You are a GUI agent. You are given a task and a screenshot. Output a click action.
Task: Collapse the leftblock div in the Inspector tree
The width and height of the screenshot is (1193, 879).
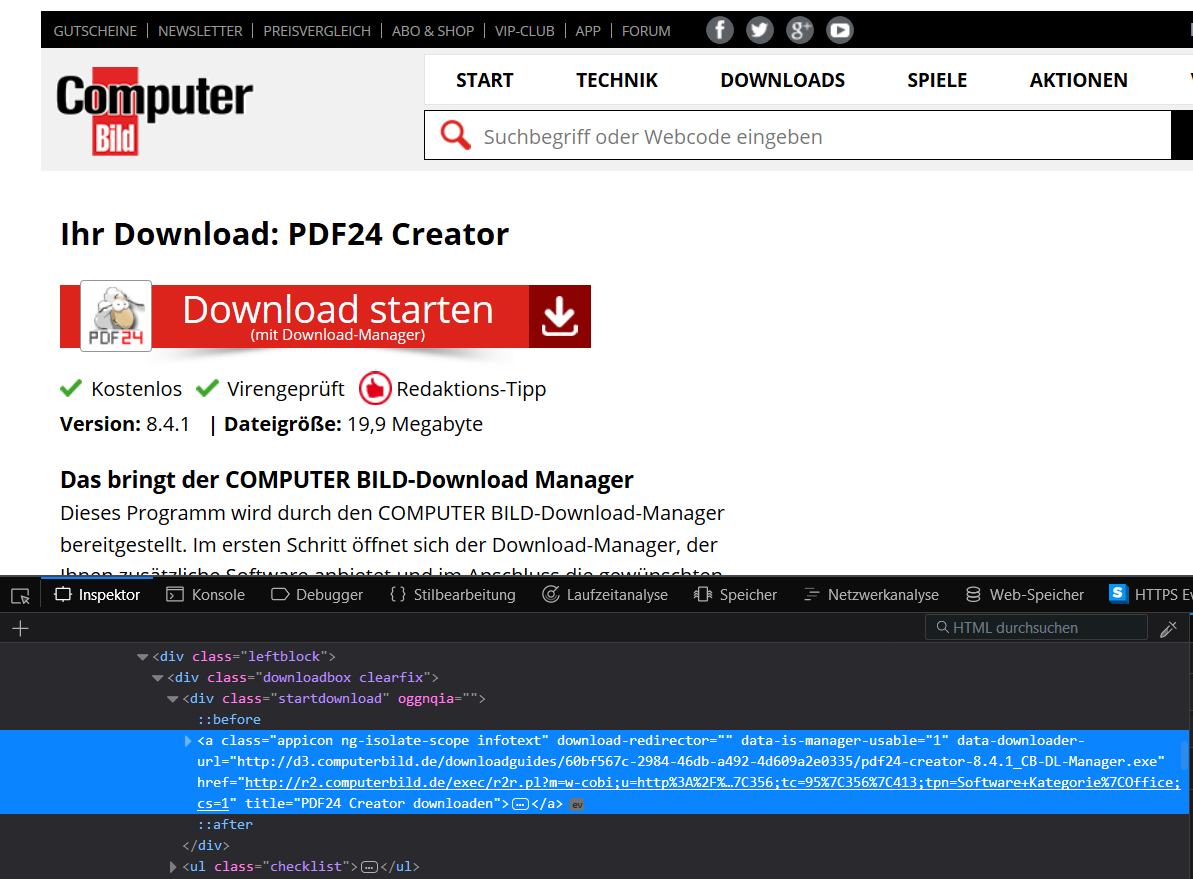142,656
